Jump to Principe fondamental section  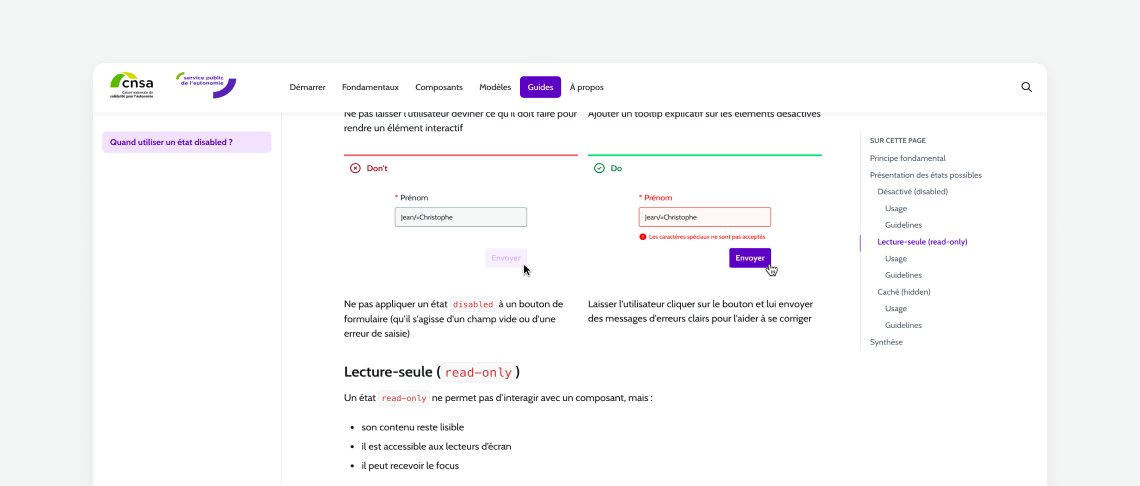pos(907,158)
